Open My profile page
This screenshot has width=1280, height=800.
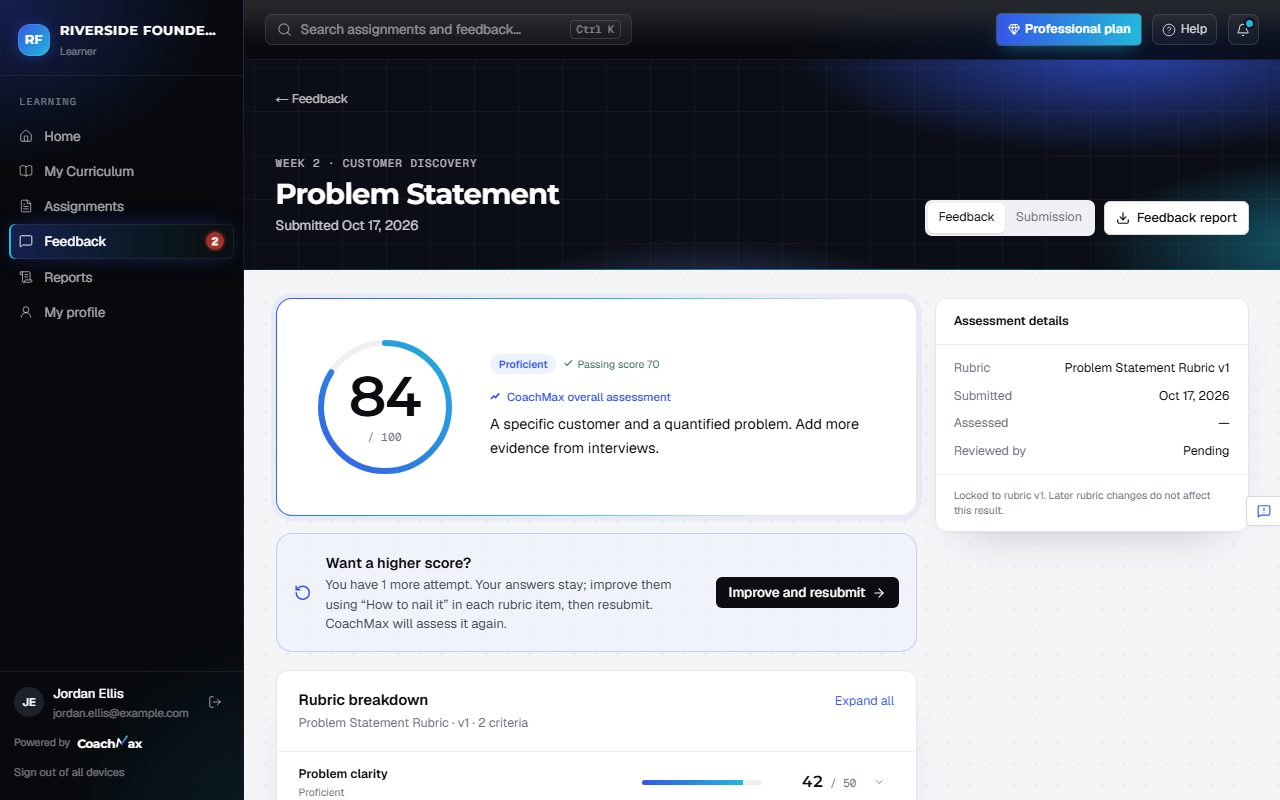click(x=121, y=312)
